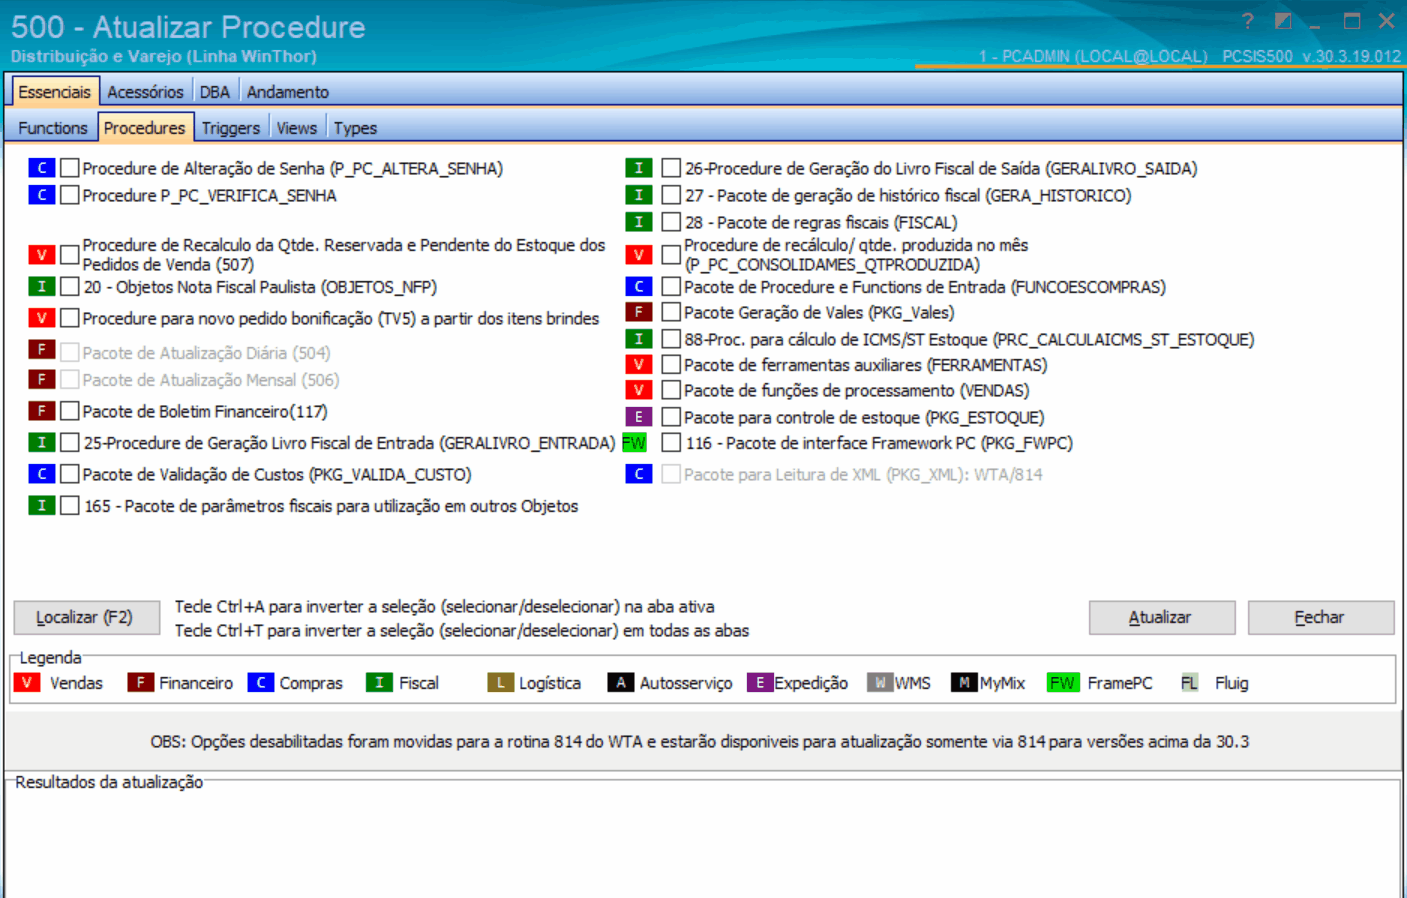Screen dimensions: 1407x898
Task: Click the red V icon beside Recalculo Qtde. Reservada
Action: pos(41,255)
